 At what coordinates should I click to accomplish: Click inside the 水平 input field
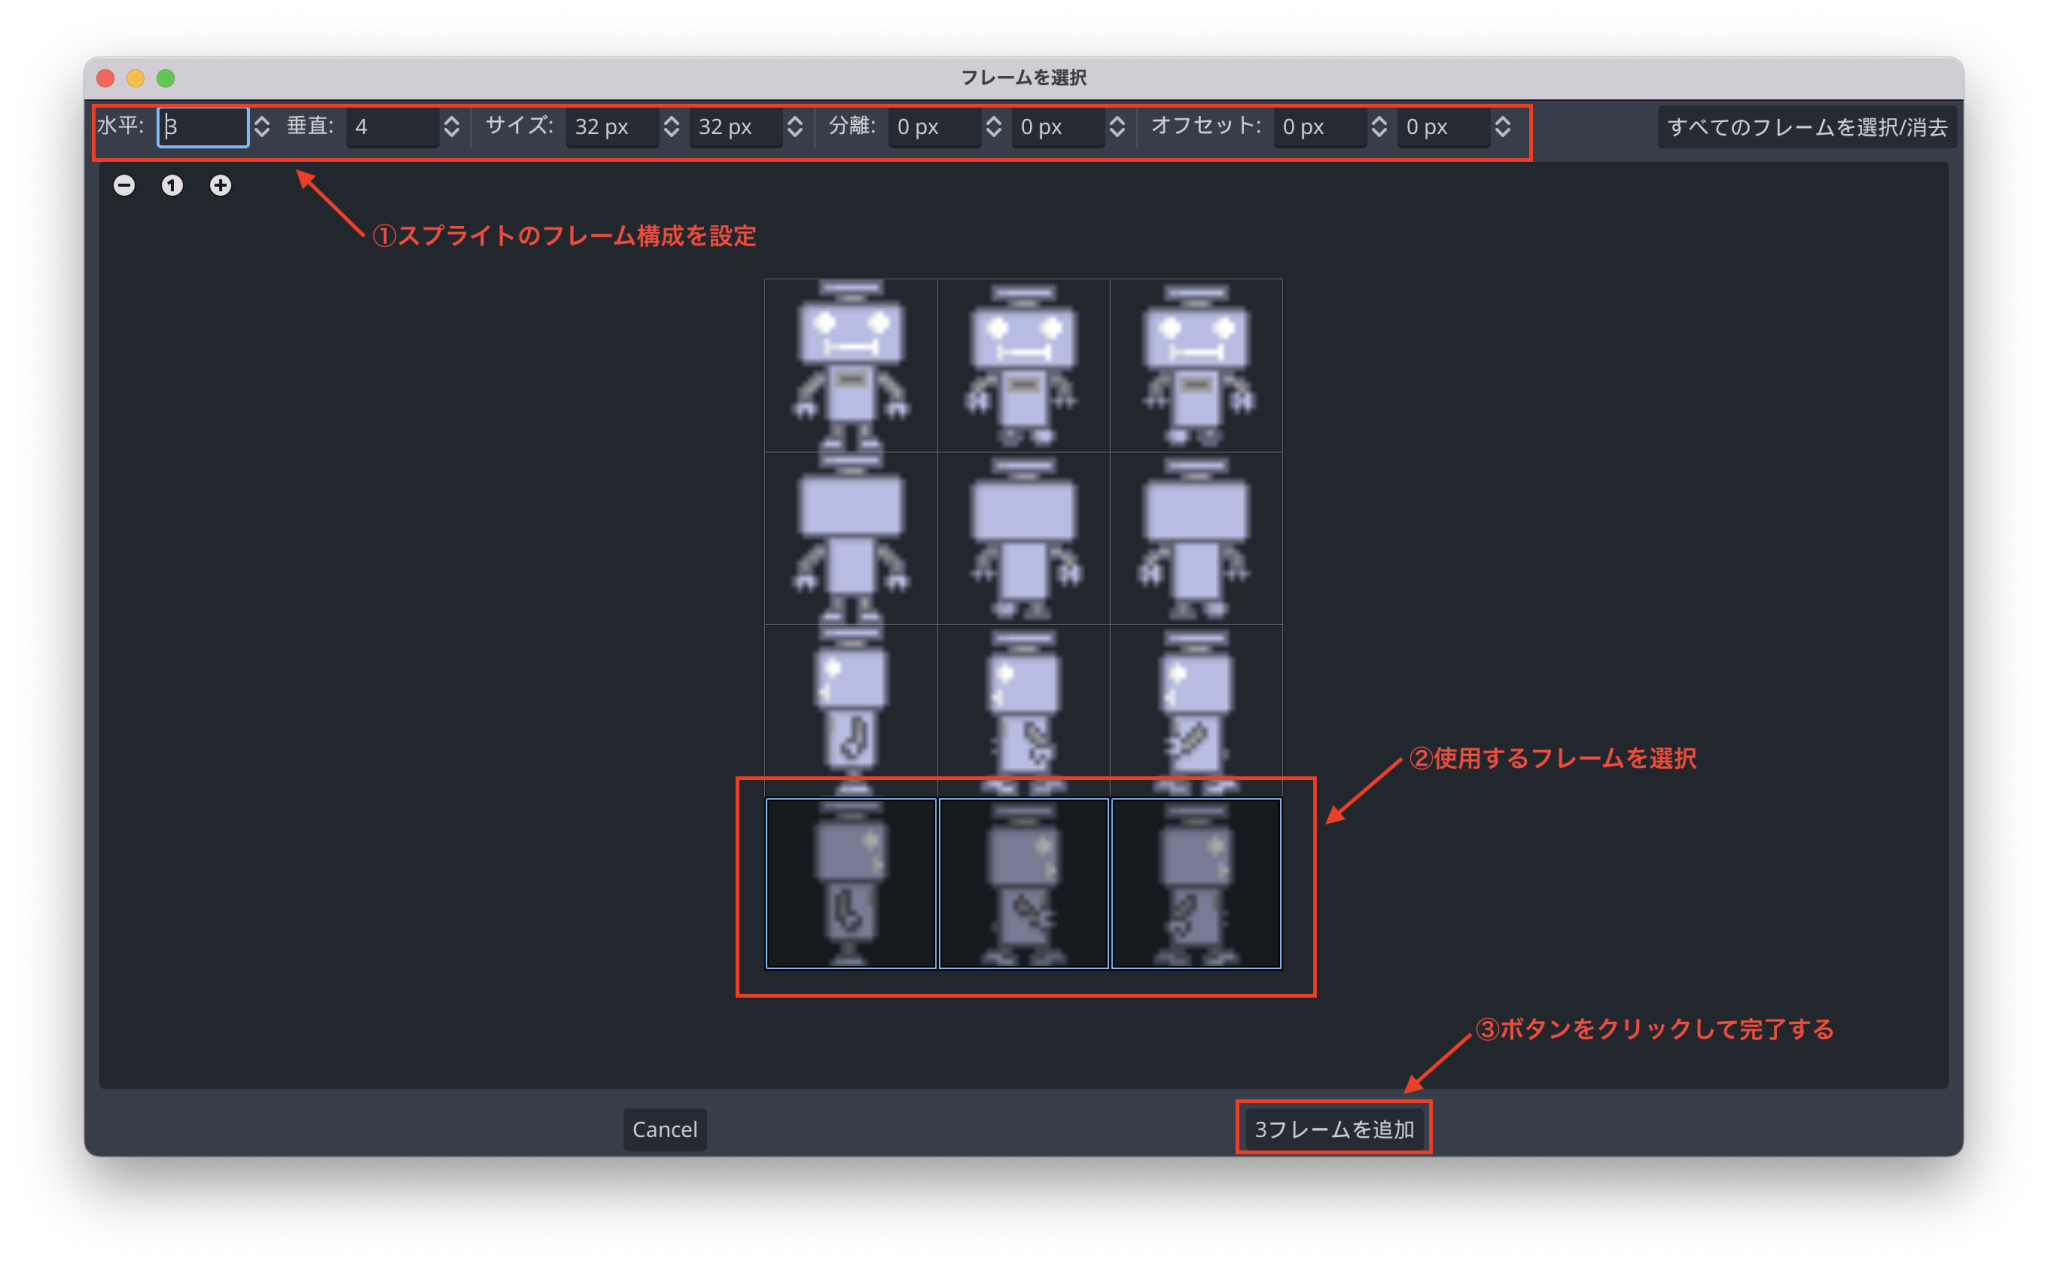(203, 127)
